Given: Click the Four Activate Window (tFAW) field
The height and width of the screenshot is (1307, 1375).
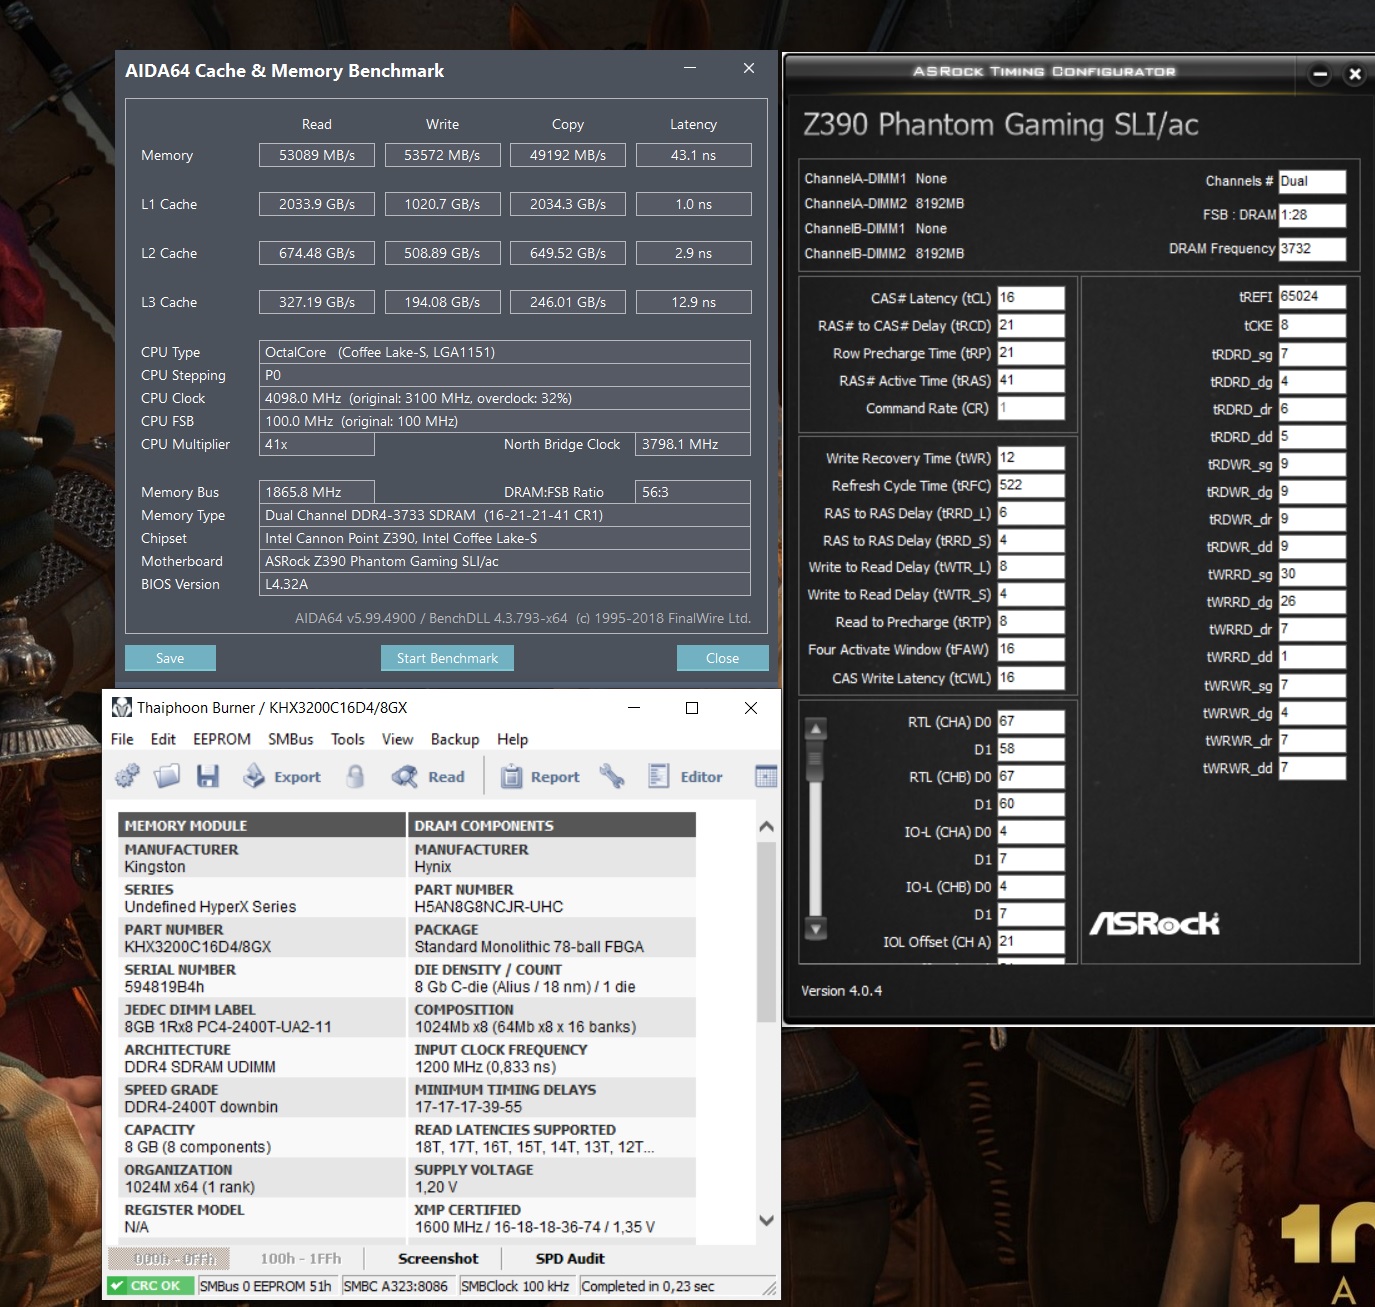Looking at the screenshot, I should pyautogui.click(x=1031, y=649).
